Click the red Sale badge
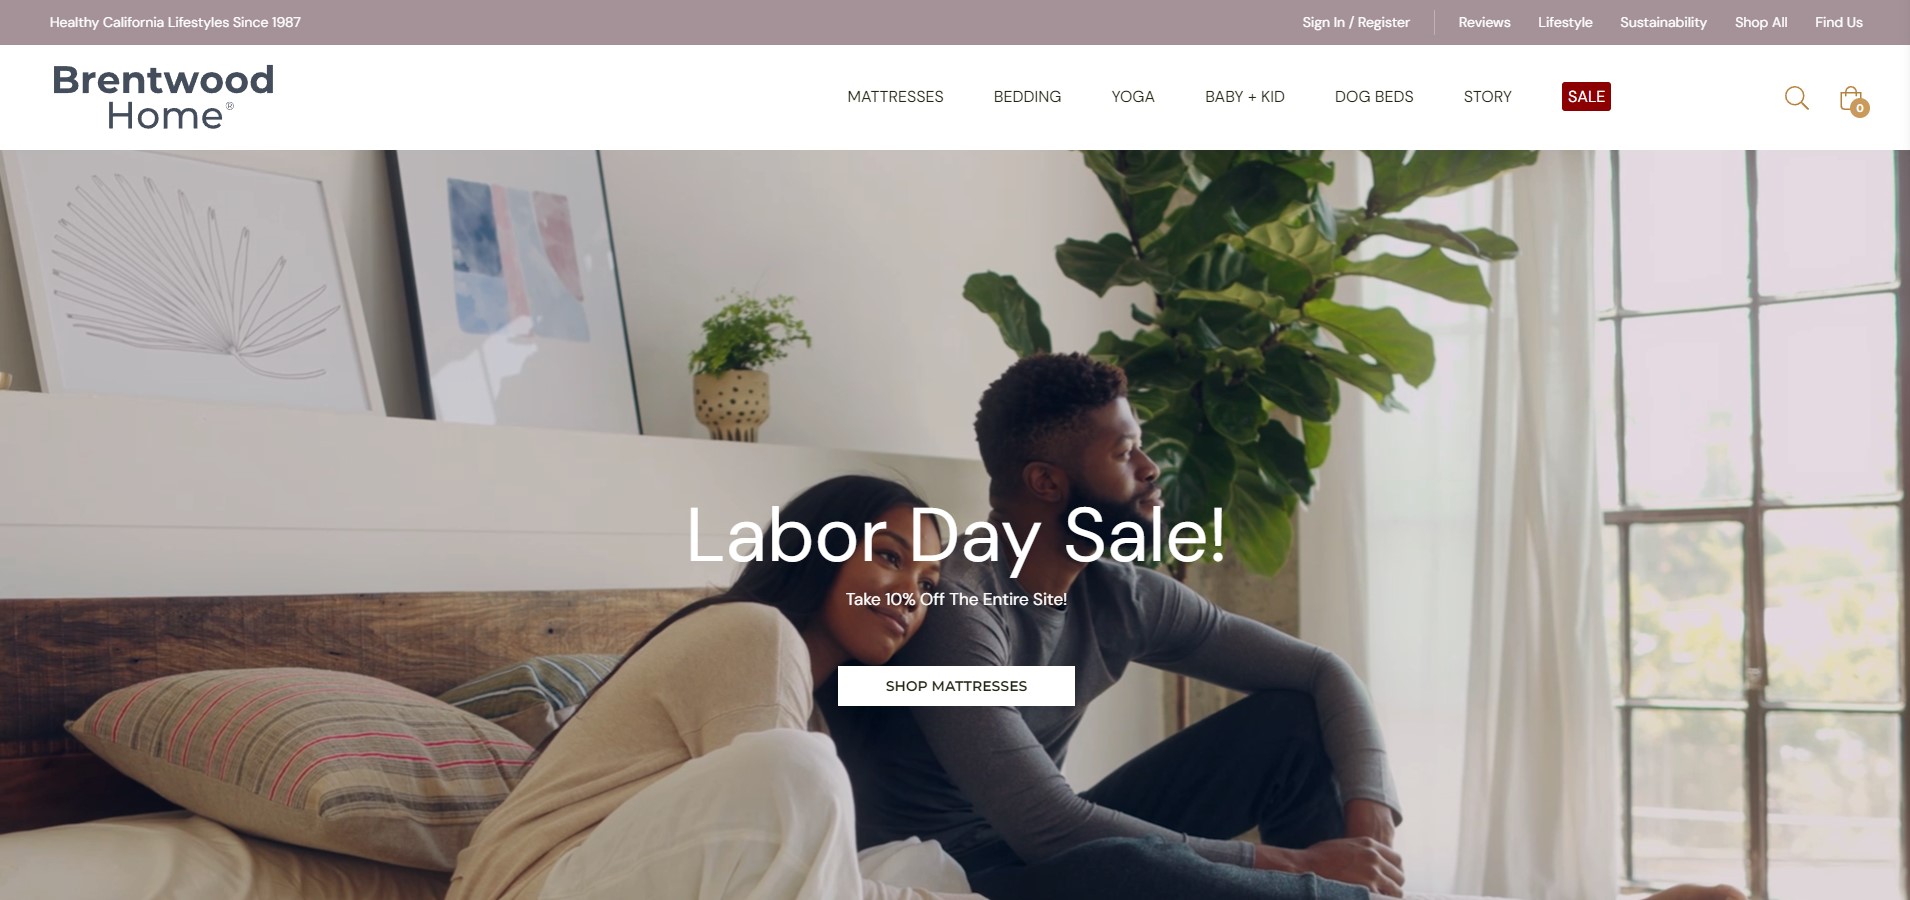The height and width of the screenshot is (900, 1910). tap(1586, 97)
